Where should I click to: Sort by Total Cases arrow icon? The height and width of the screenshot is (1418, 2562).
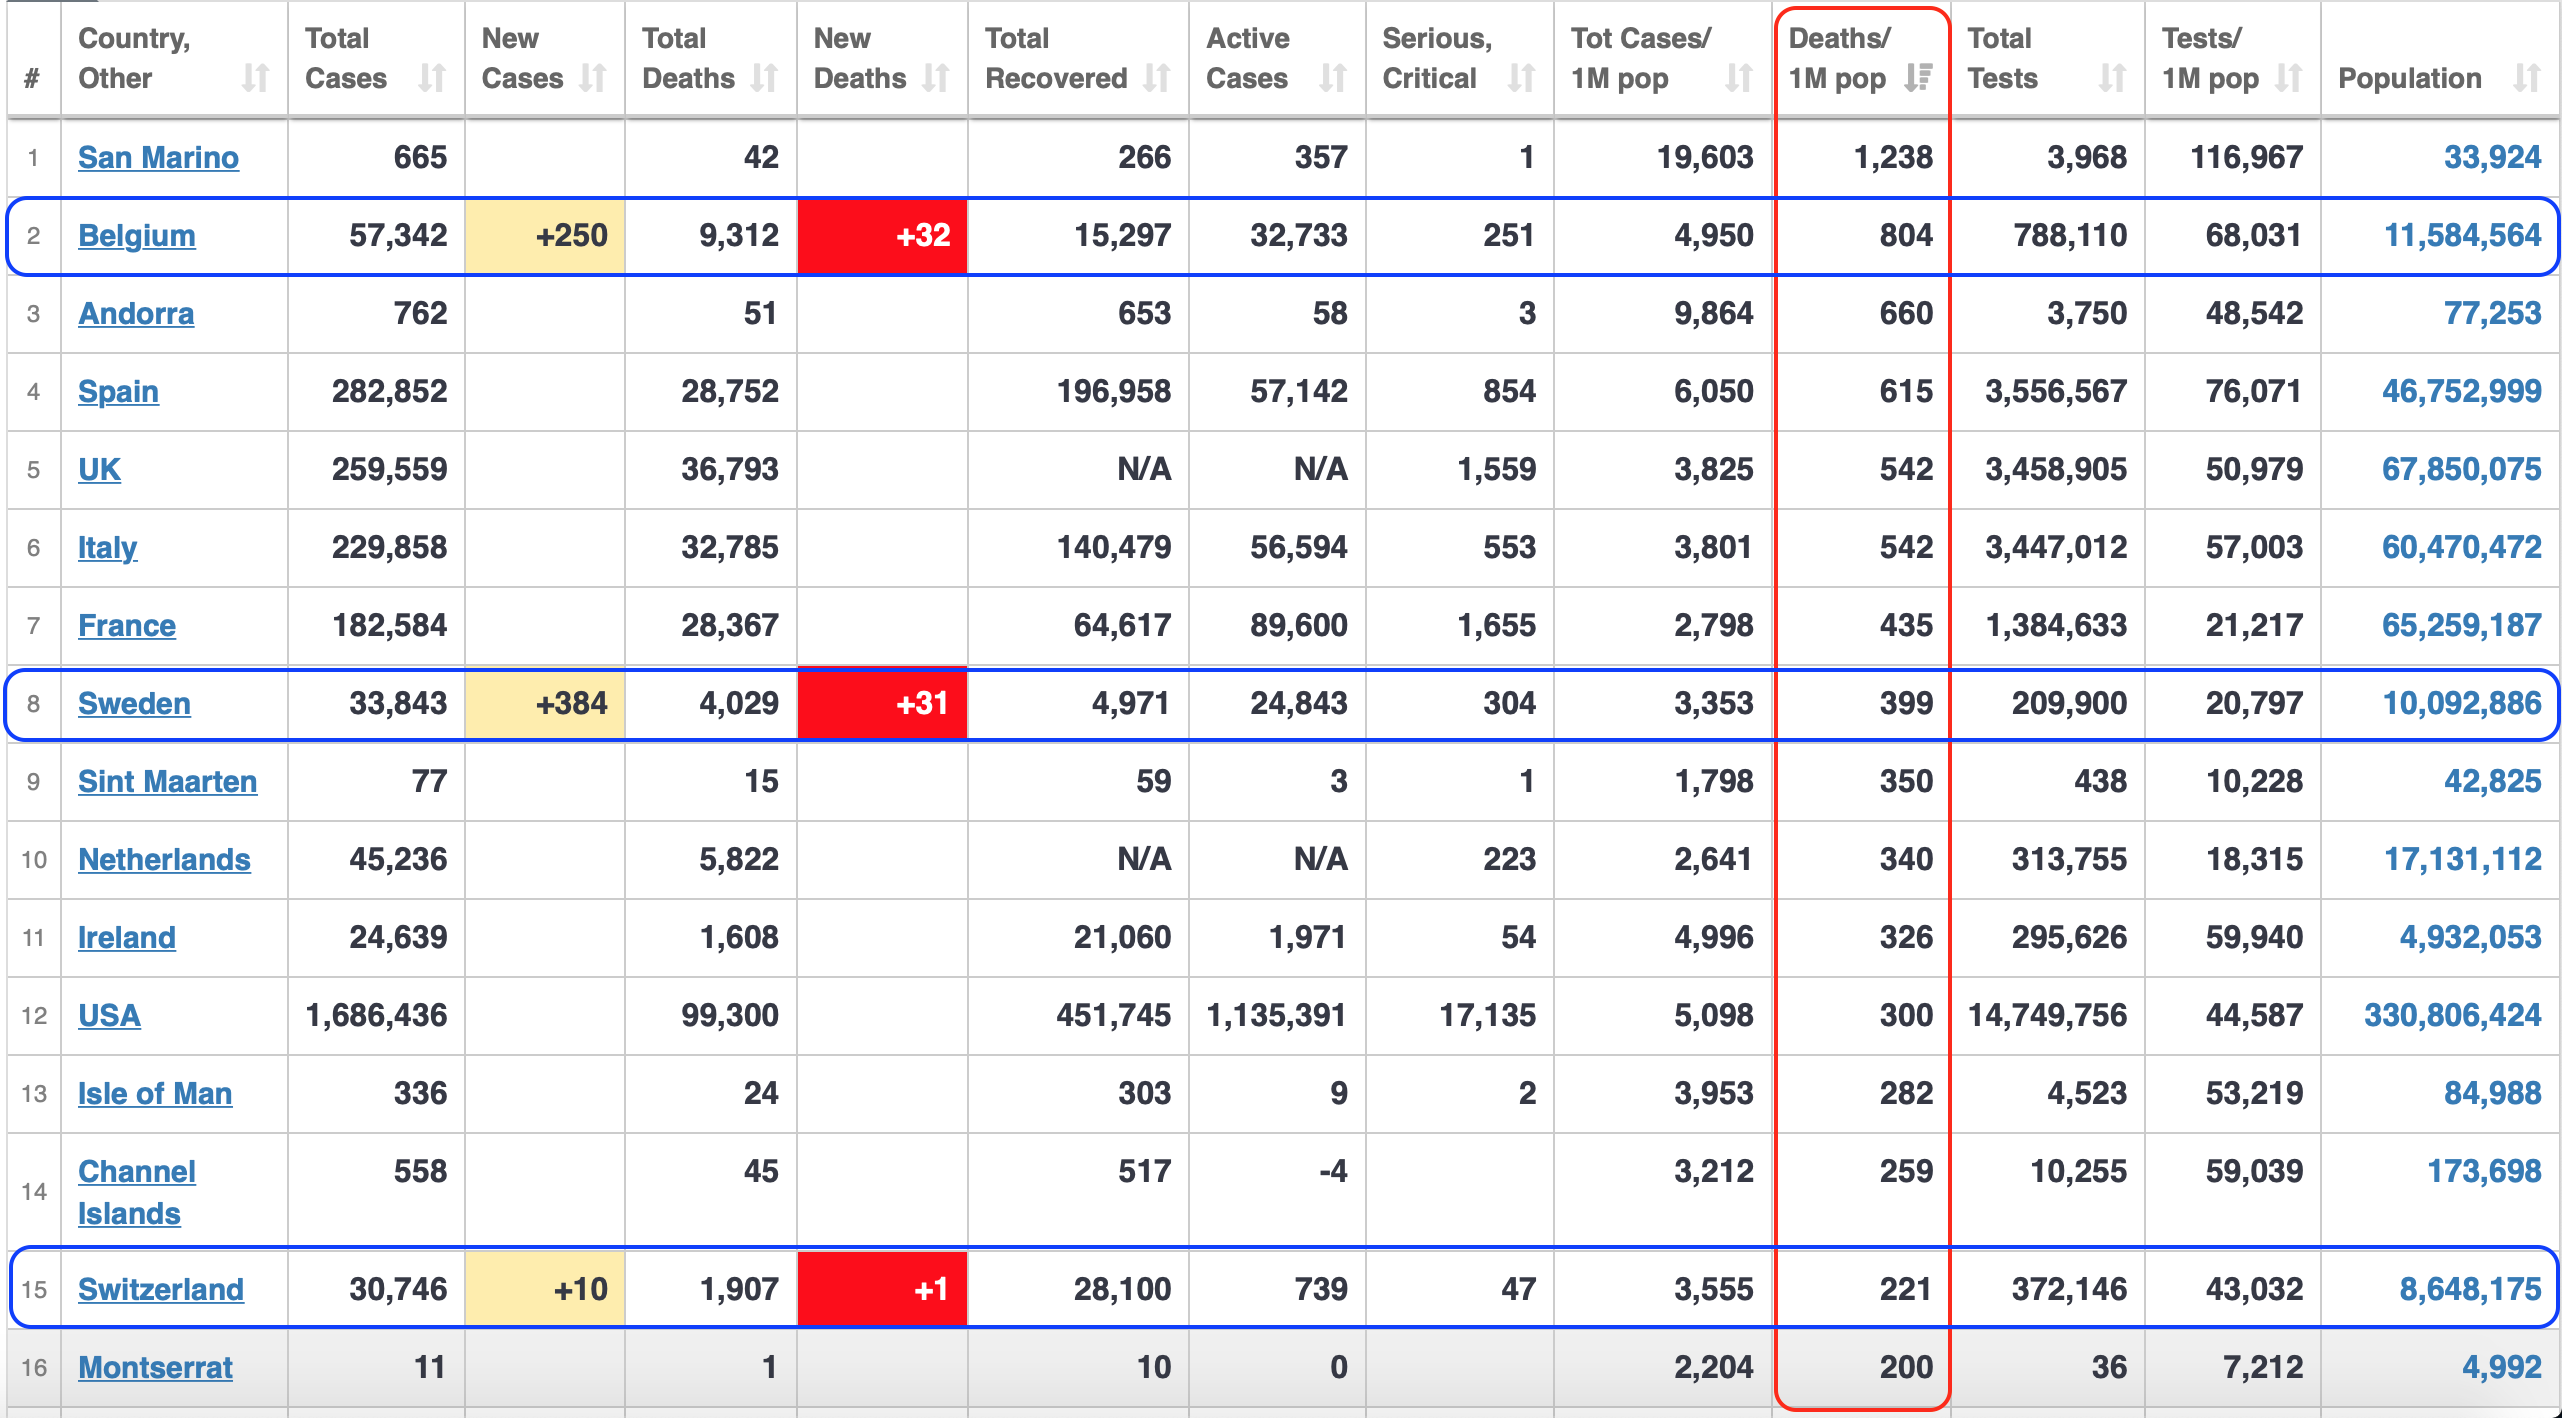click(432, 78)
